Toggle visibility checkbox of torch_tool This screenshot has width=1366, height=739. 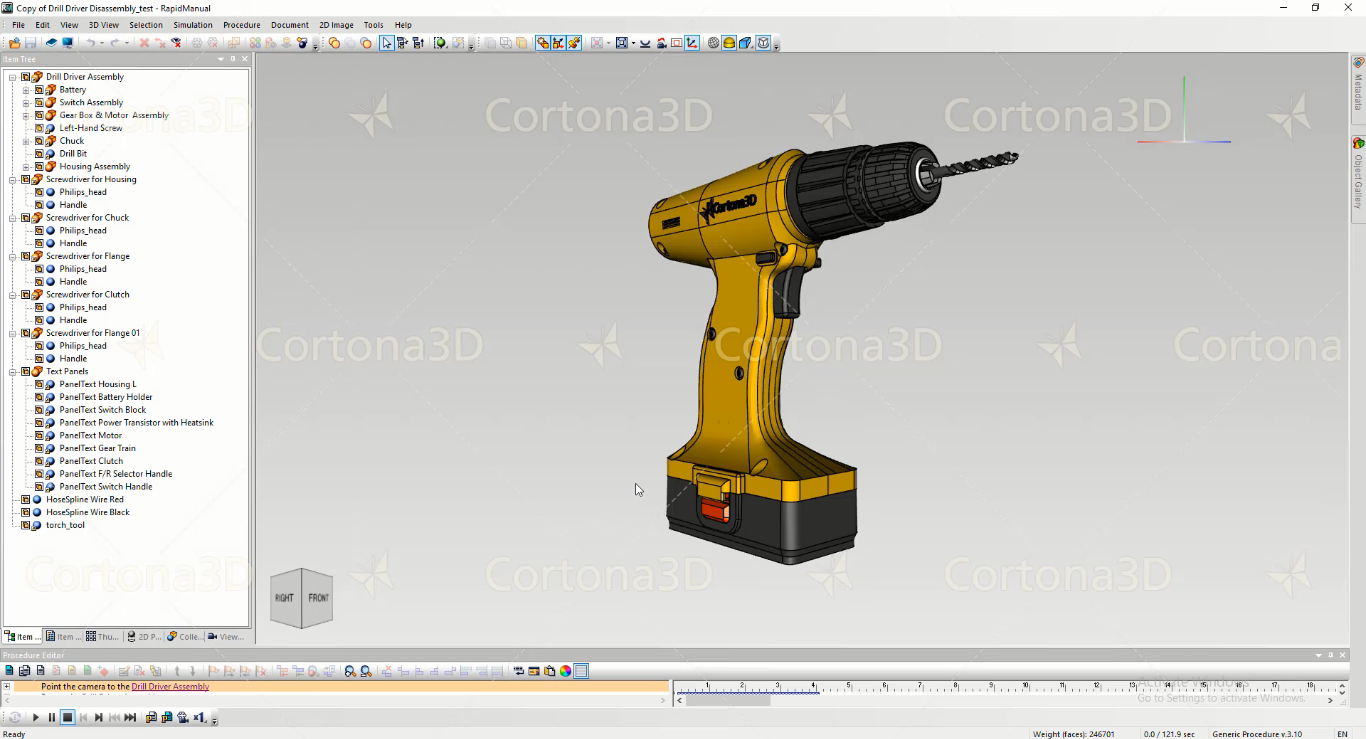[26, 525]
